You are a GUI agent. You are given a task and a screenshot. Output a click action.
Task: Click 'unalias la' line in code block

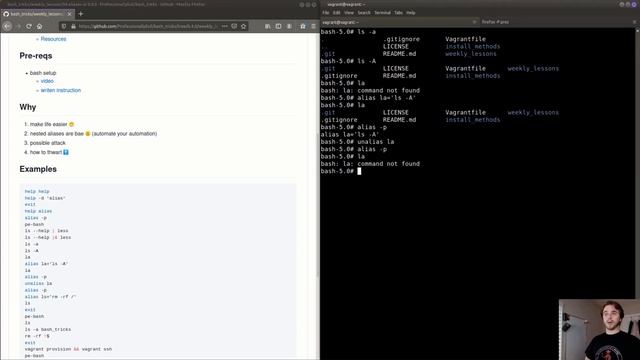38,283
